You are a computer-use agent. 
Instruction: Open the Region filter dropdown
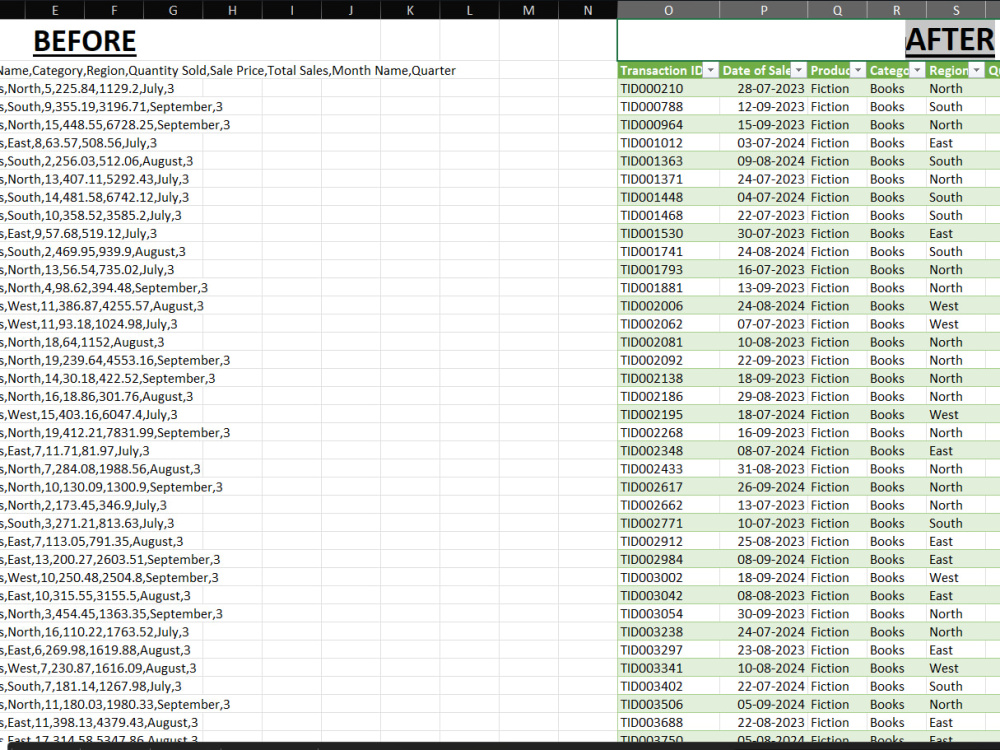tap(976, 71)
